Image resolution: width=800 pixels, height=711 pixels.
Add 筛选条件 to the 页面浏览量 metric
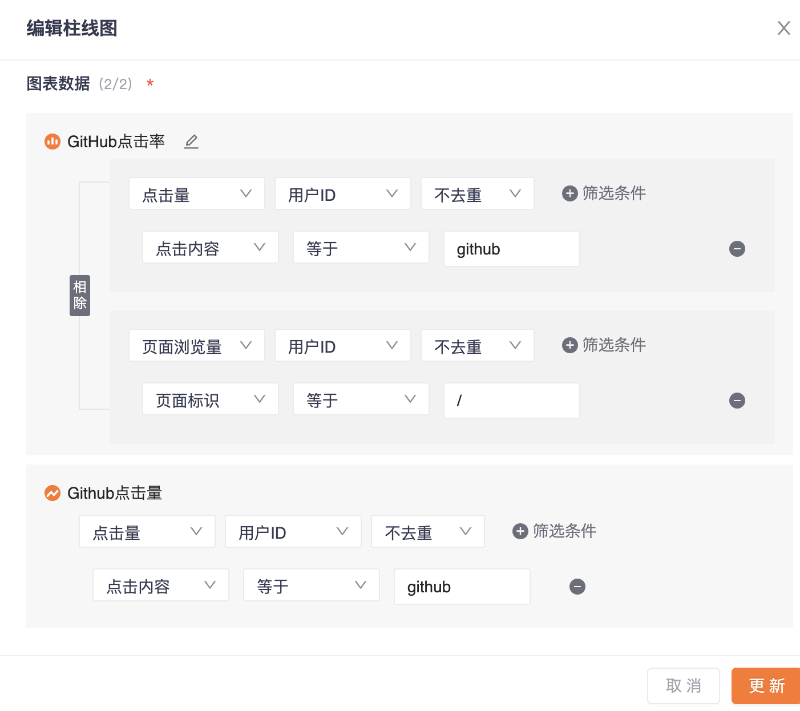coord(604,345)
